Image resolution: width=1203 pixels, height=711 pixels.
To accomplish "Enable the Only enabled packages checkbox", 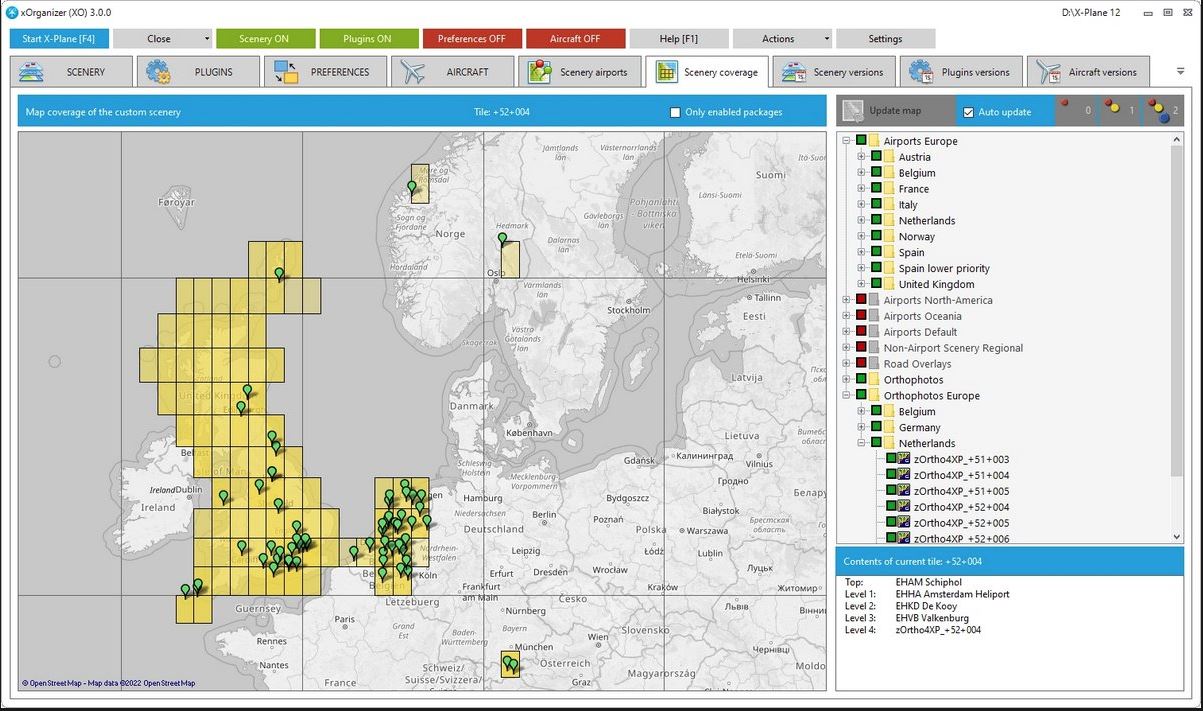I will [x=675, y=112].
